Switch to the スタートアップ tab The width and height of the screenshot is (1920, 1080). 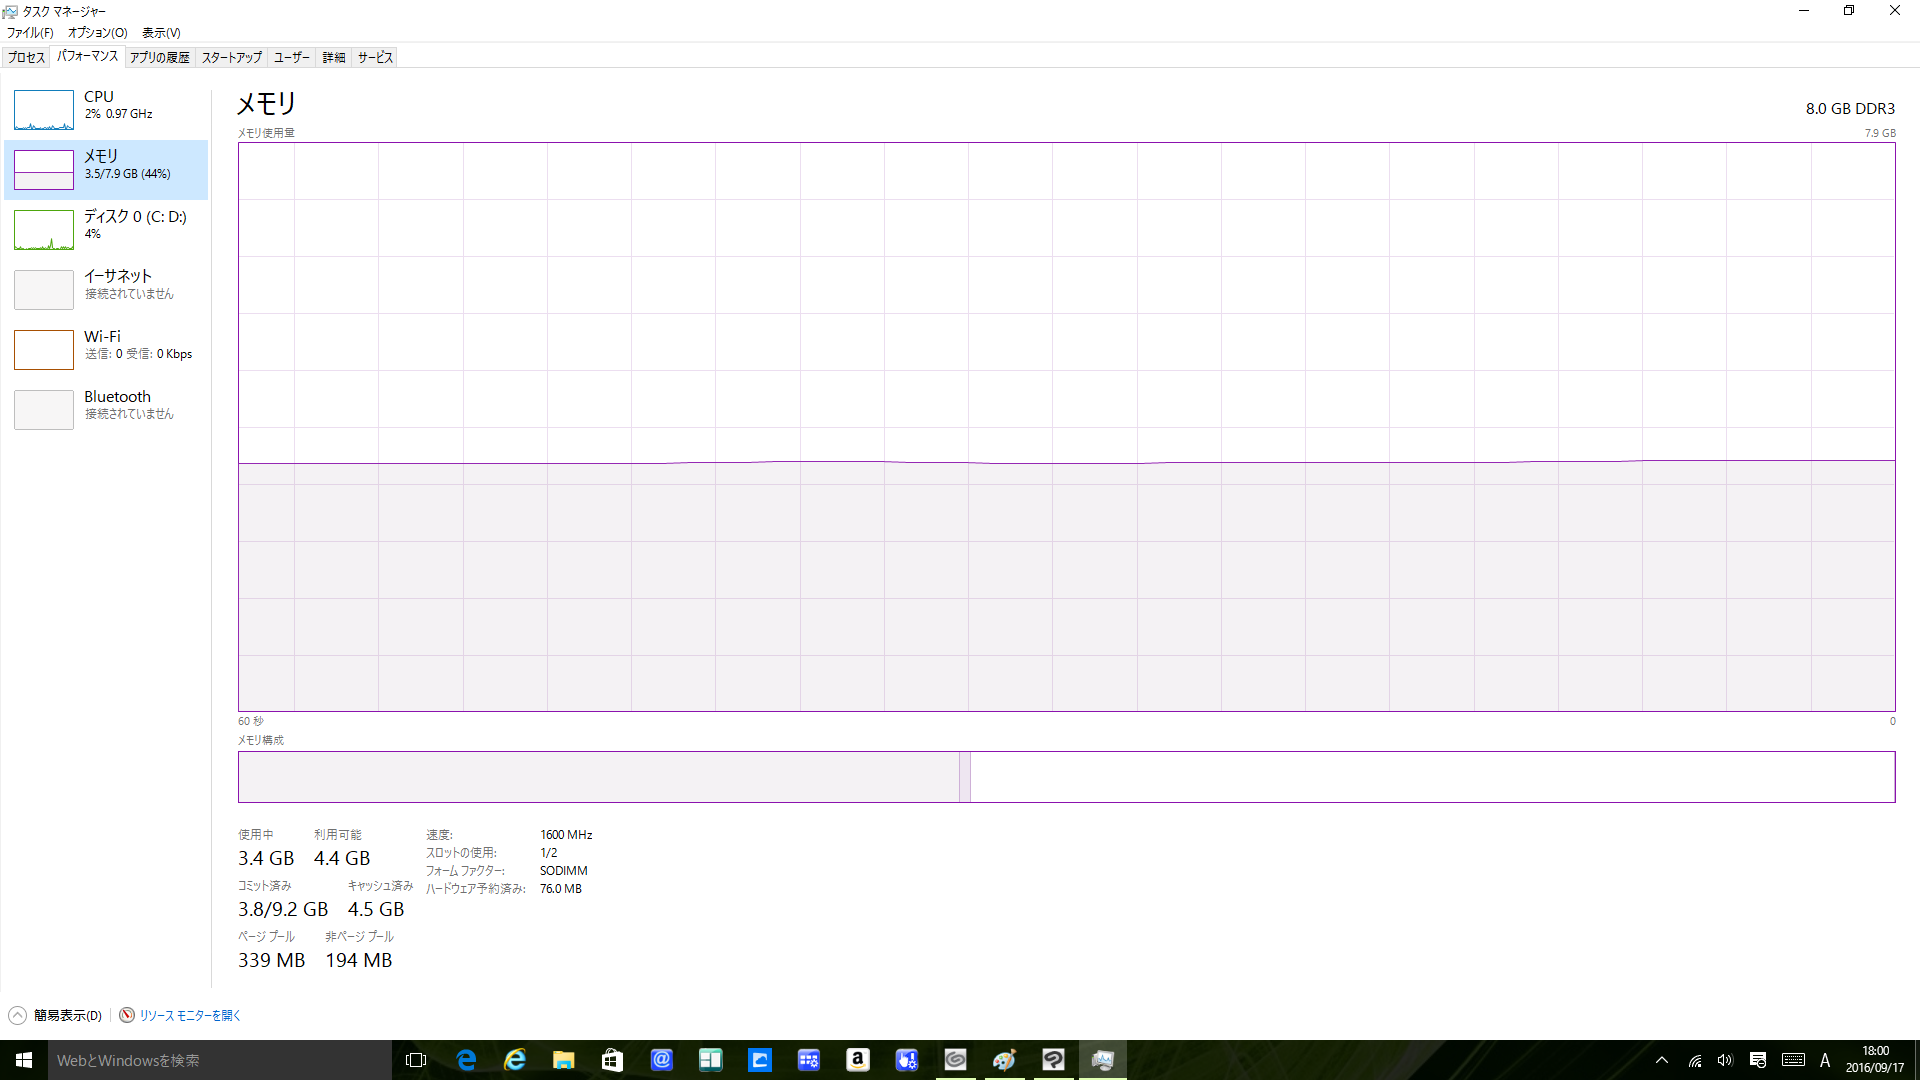[231, 58]
